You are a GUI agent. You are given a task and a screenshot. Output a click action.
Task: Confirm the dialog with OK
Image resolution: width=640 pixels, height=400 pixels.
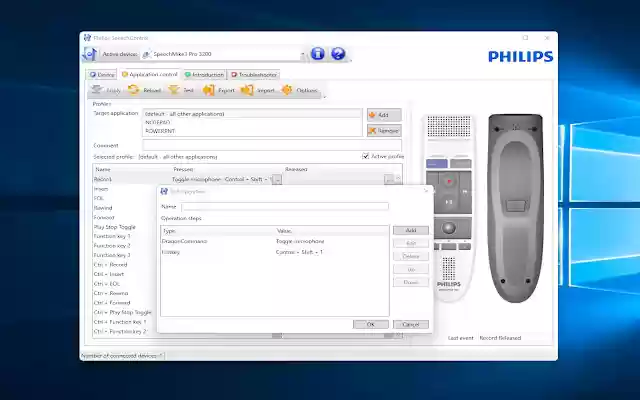click(x=371, y=324)
